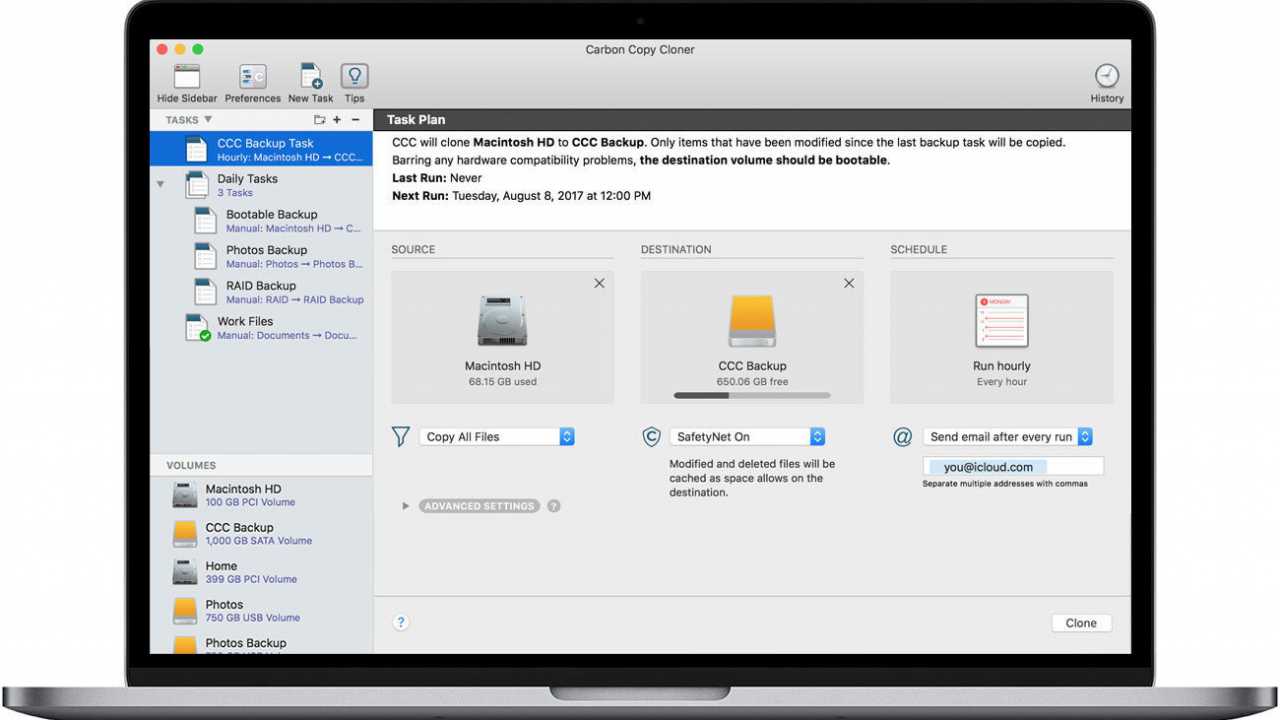Click the Clone button

(x=1081, y=623)
